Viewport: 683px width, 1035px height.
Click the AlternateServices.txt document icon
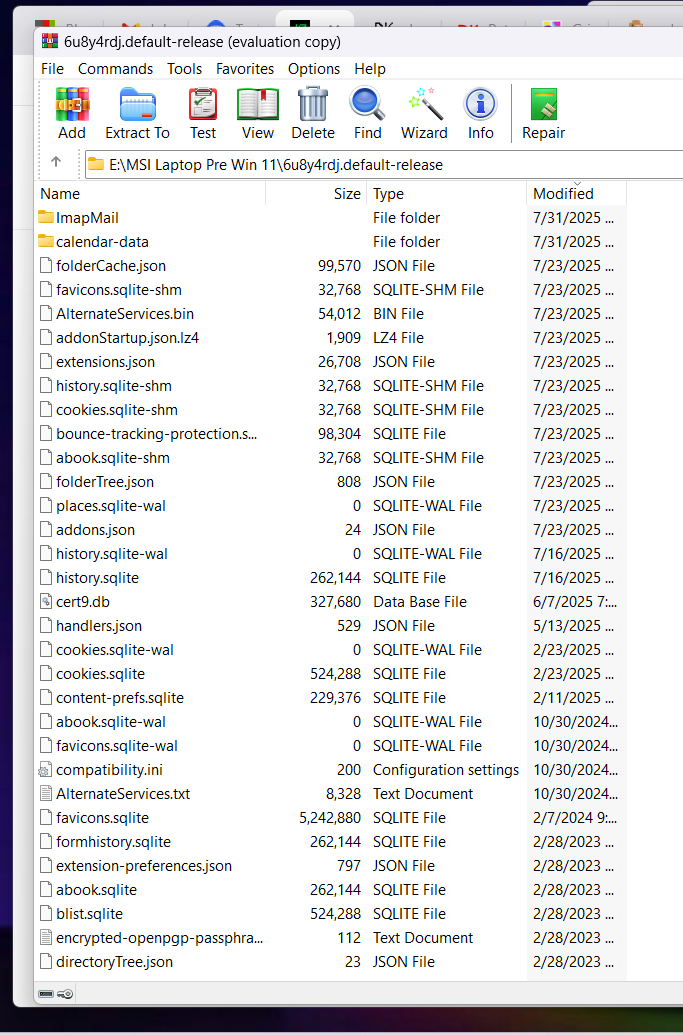coord(46,793)
